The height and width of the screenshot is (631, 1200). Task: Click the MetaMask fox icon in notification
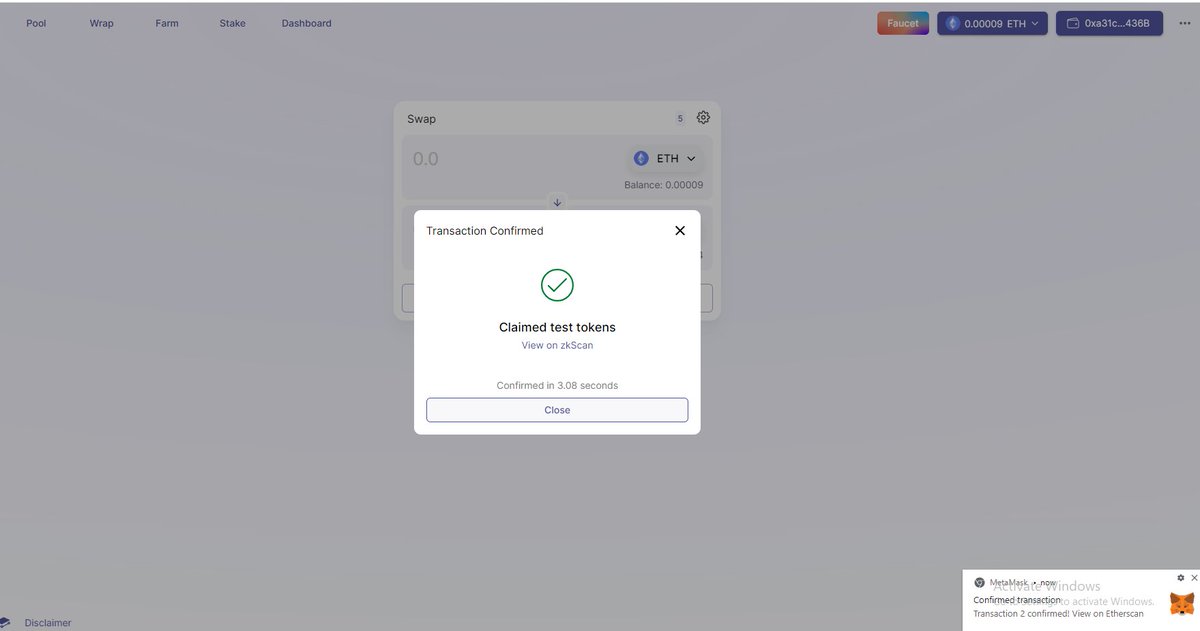point(1182,603)
